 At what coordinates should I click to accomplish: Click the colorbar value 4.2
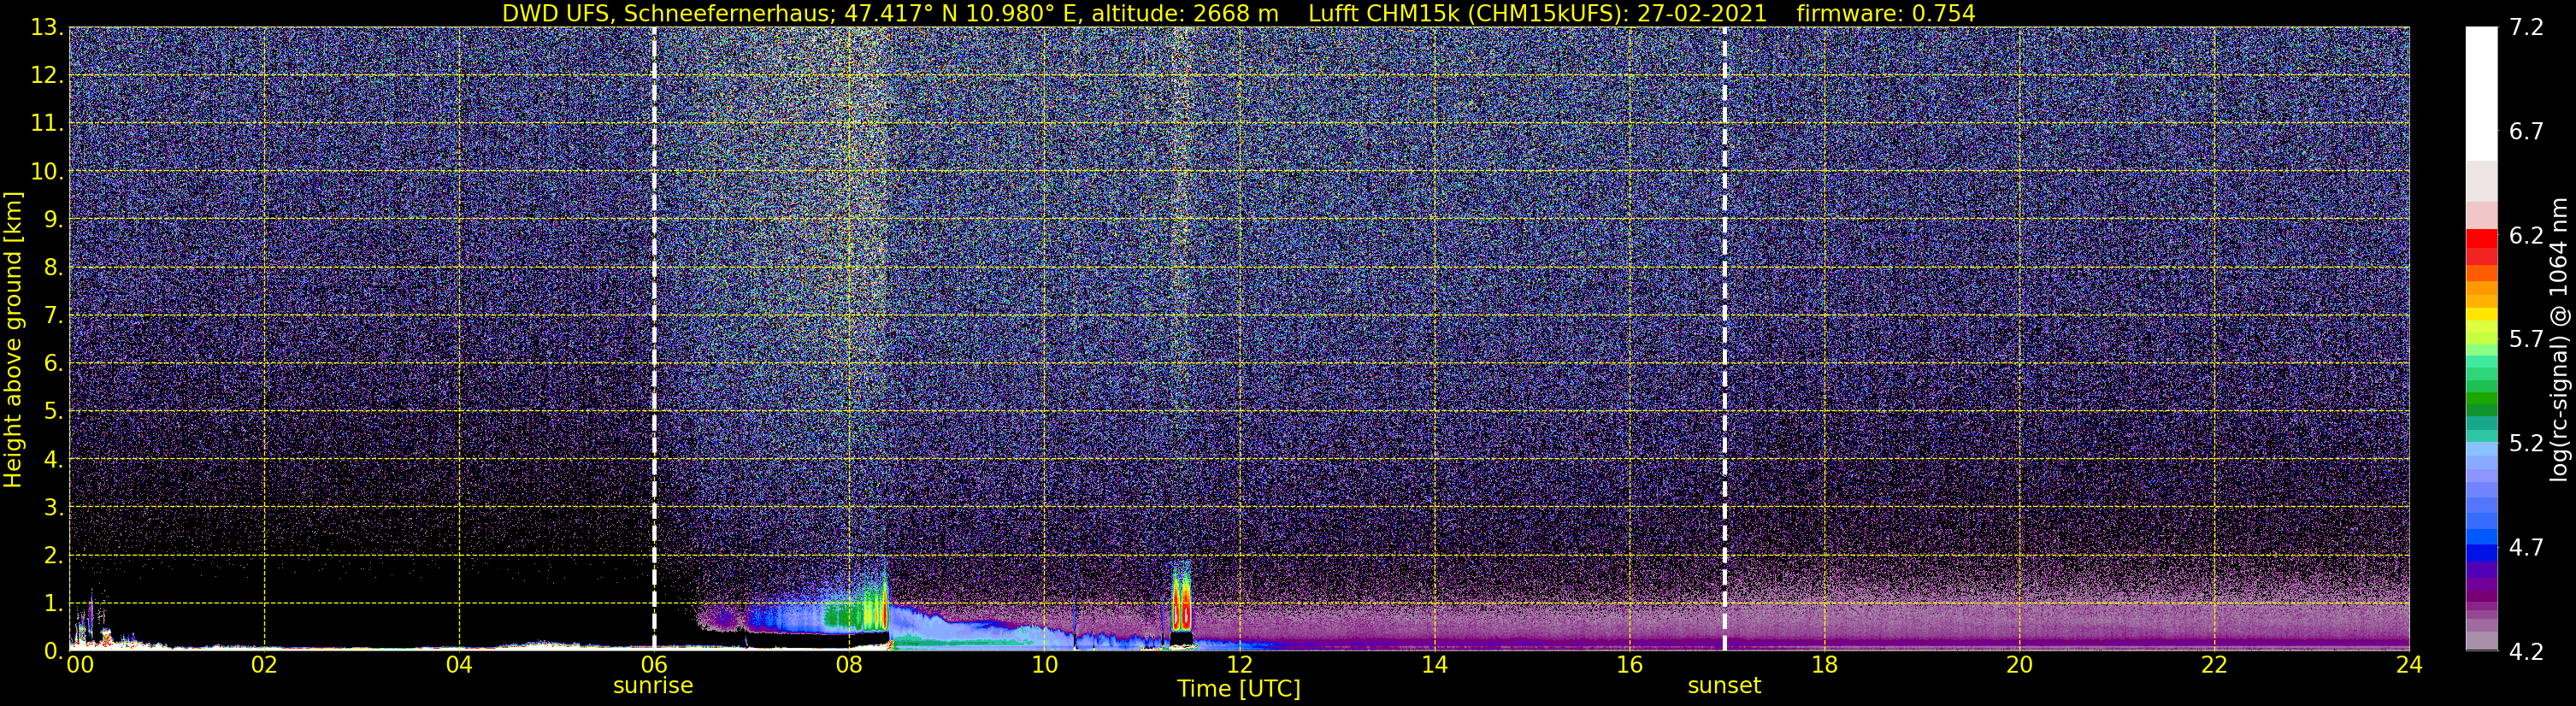pyautogui.click(x=2526, y=652)
